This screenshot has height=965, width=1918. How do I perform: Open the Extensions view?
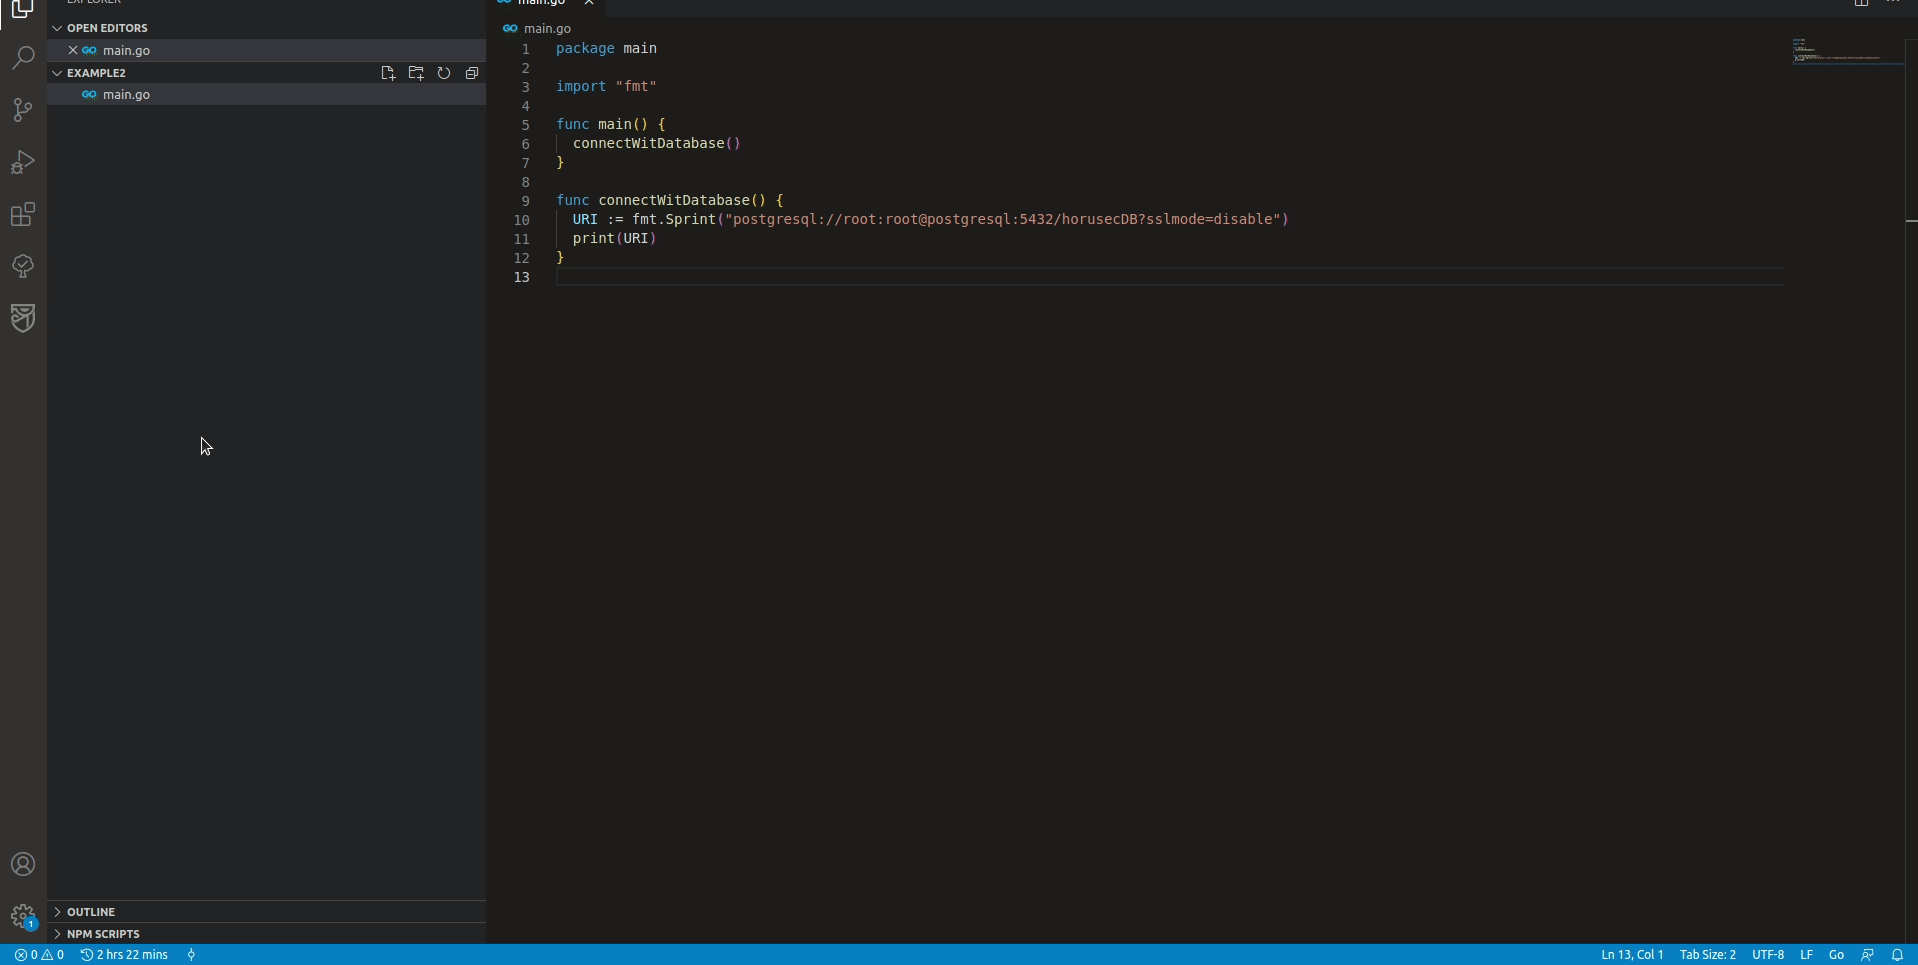(x=23, y=214)
